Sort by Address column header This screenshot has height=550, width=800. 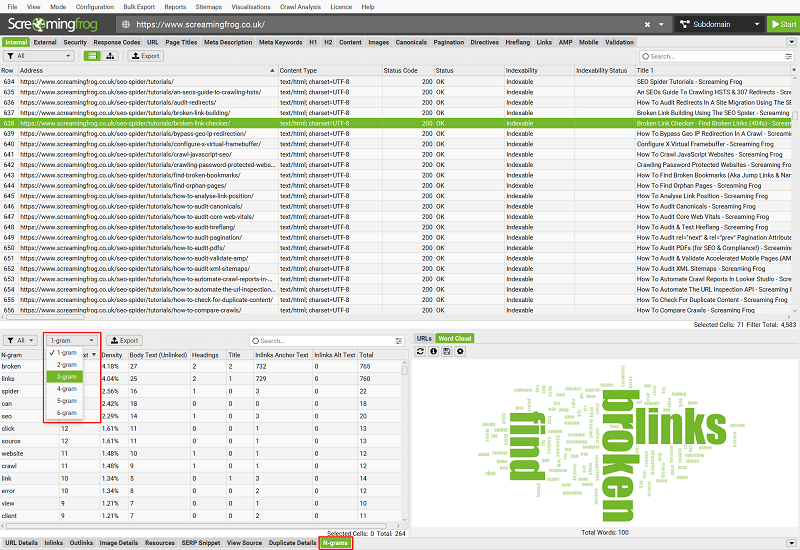pyautogui.click(x=148, y=70)
